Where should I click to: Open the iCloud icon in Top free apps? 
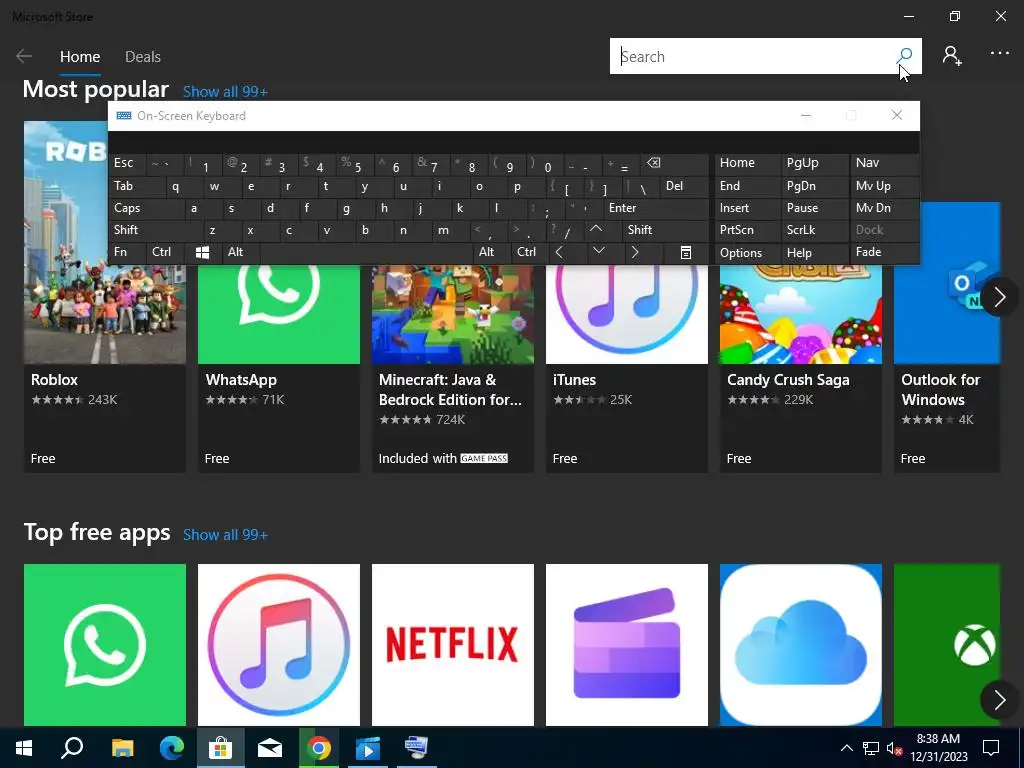point(801,645)
